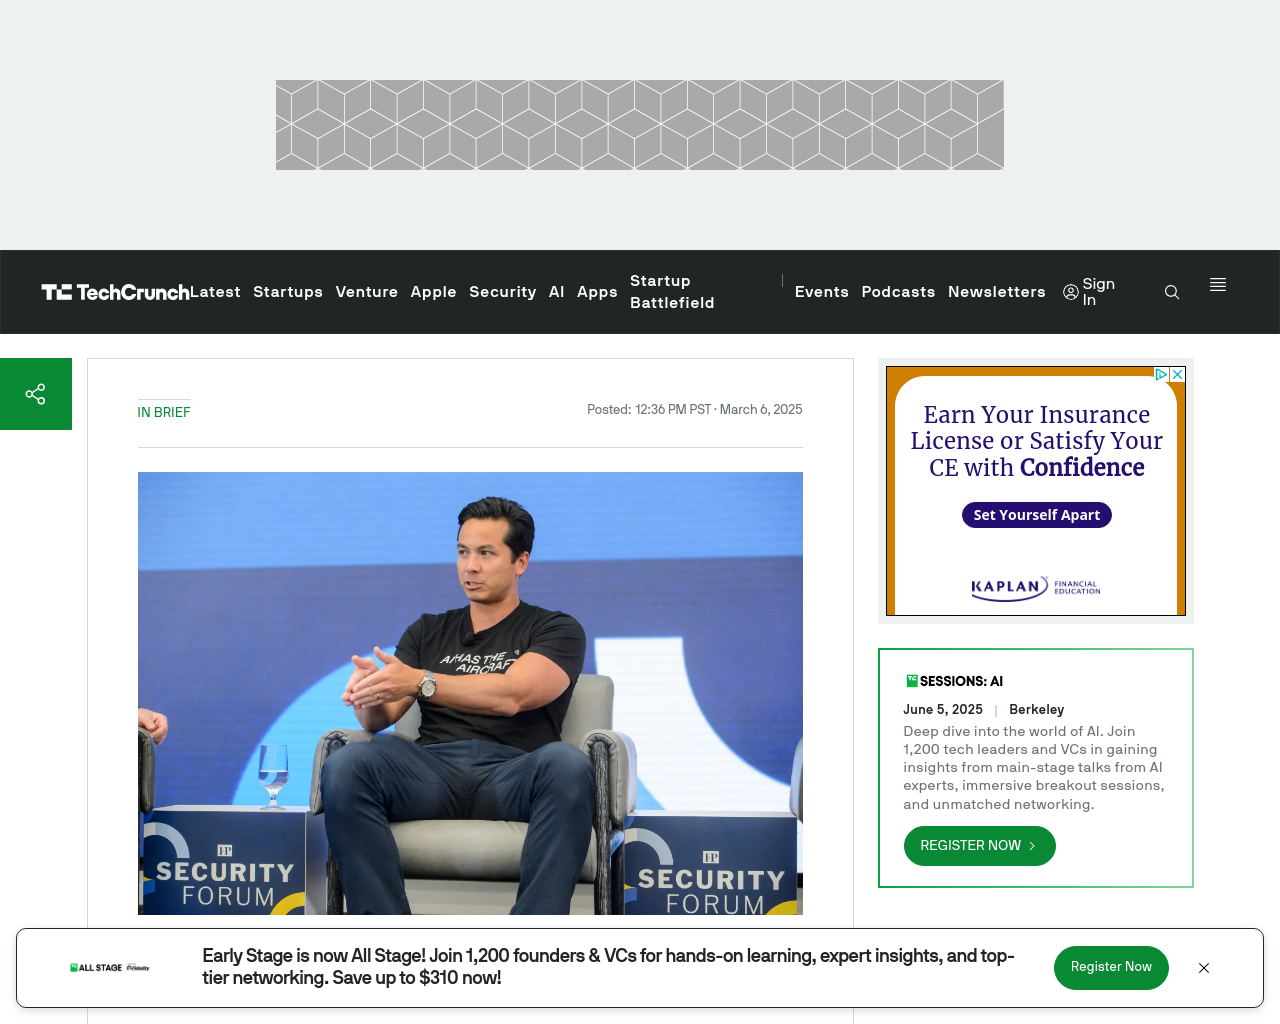Open the Latest menu item
Screen dimensions: 1280x1024
pos(215,292)
